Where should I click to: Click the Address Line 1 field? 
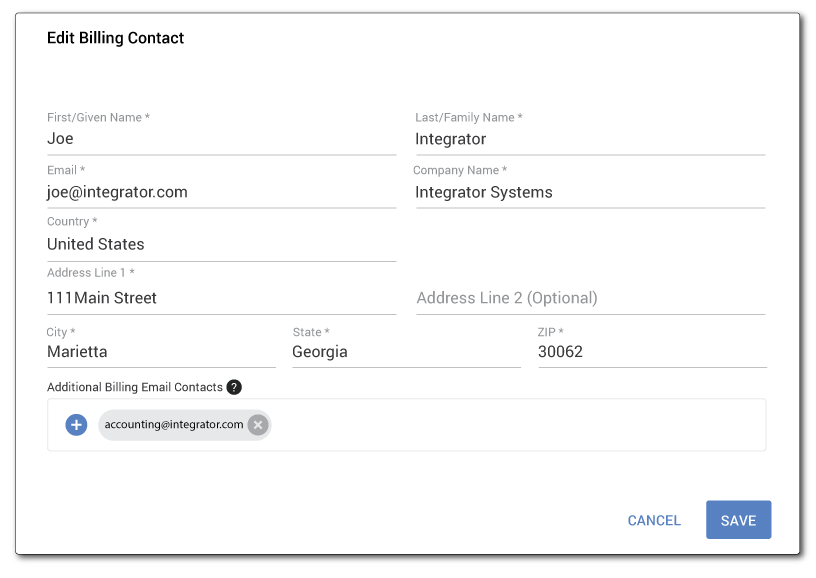(220, 298)
